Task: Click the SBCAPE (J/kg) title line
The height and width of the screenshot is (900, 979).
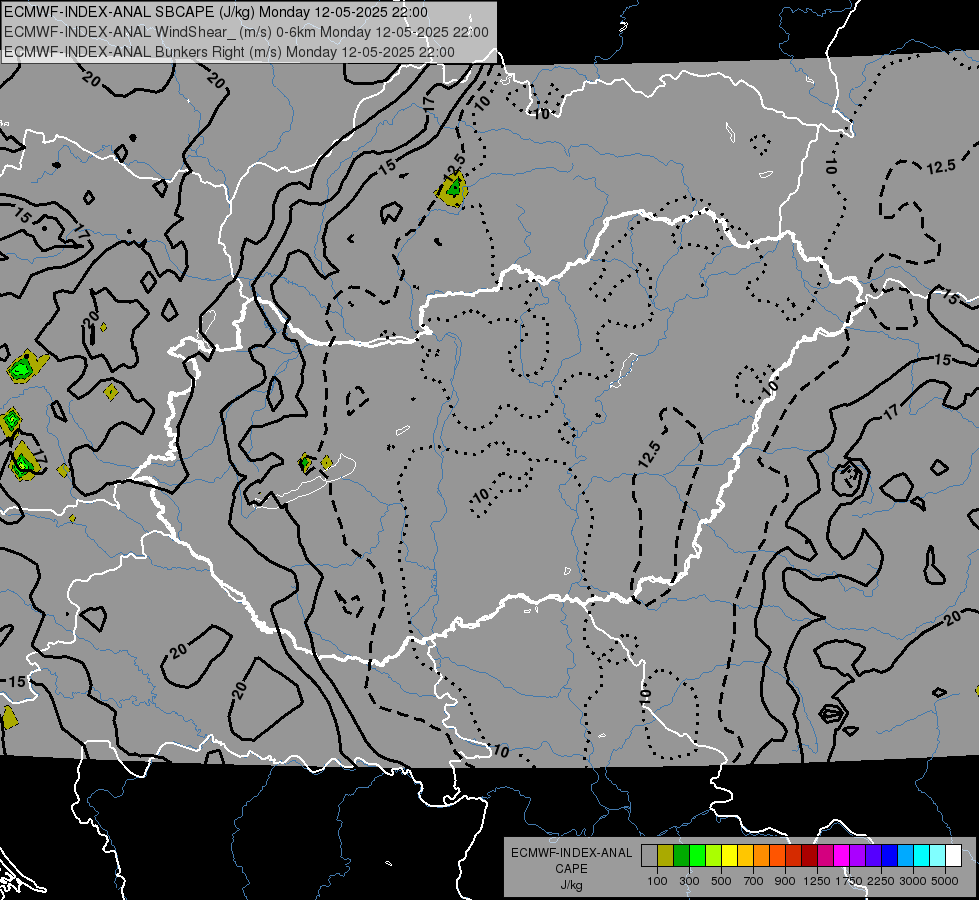Action: (x=216, y=12)
